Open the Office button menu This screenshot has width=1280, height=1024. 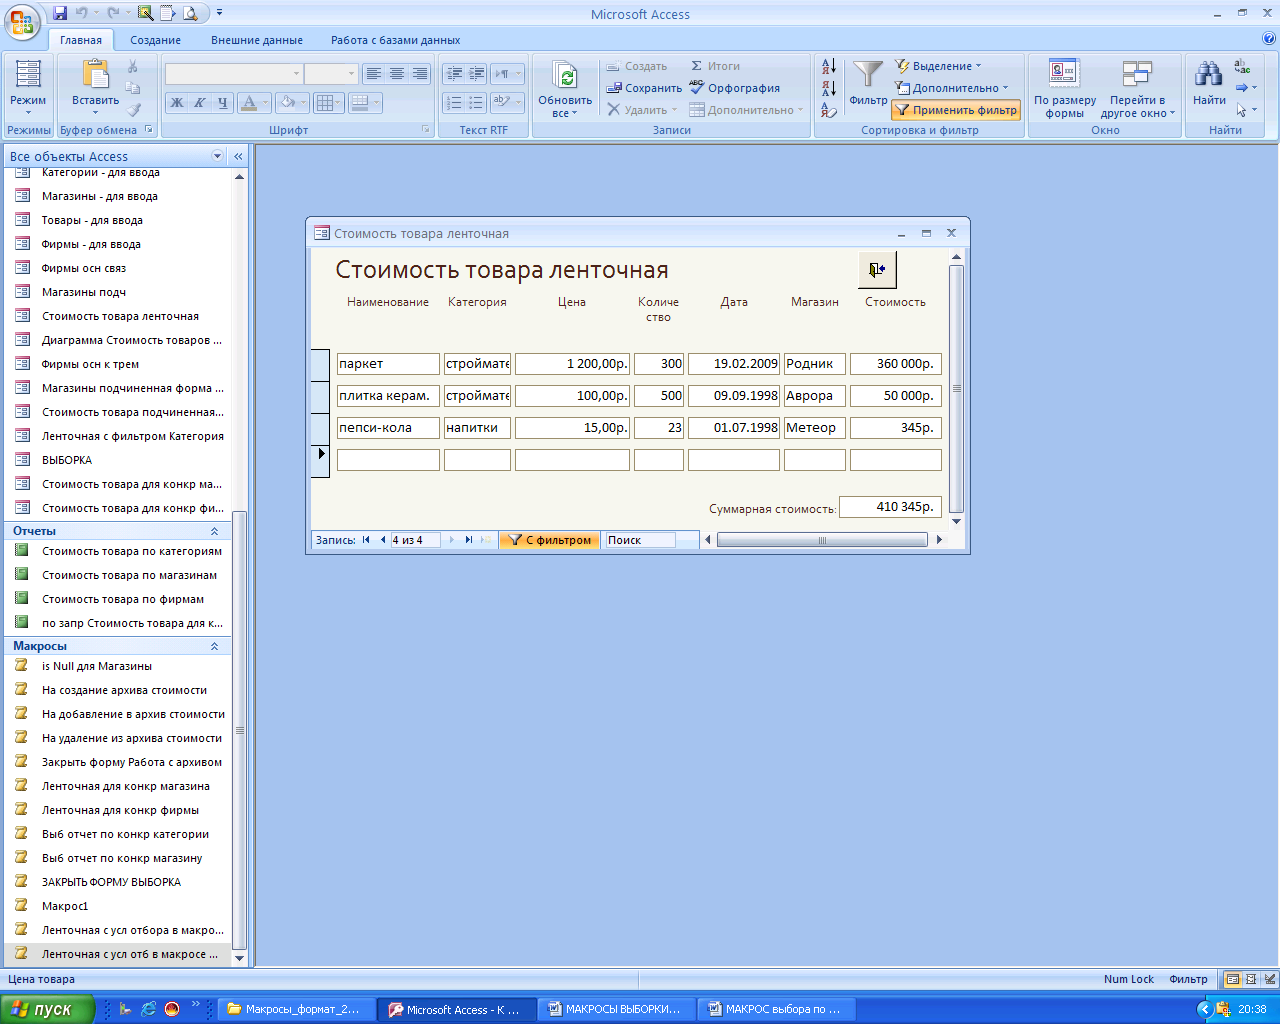point(22,20)
